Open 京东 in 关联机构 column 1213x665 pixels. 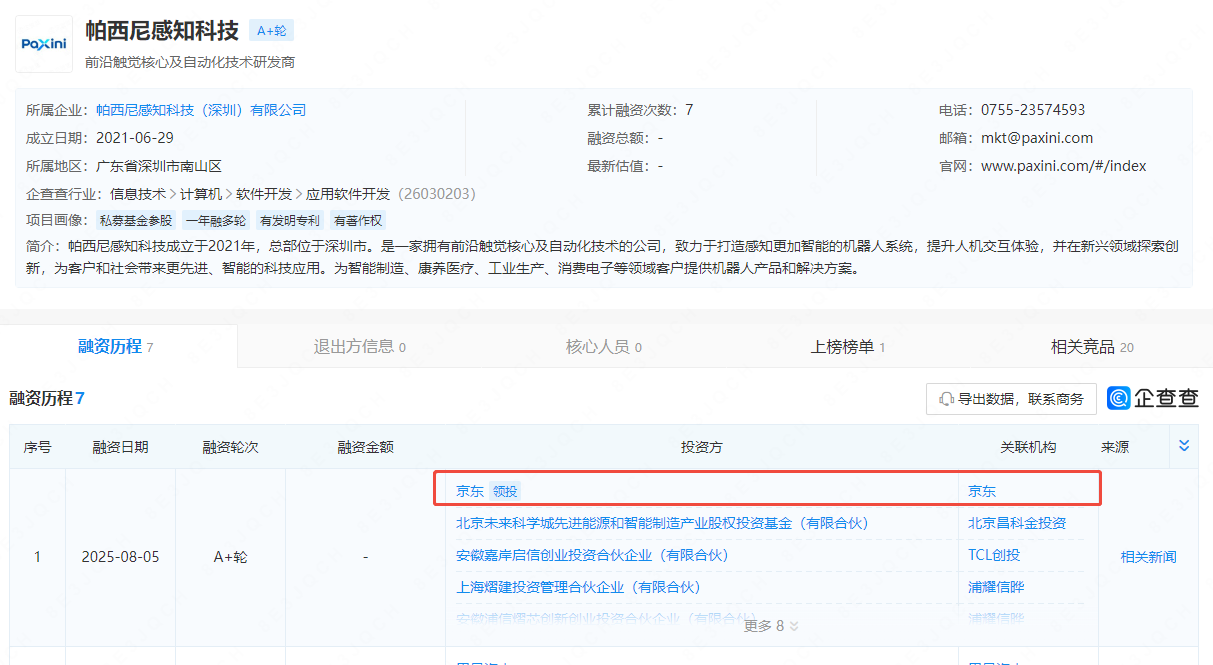click(x=982, y=491)
